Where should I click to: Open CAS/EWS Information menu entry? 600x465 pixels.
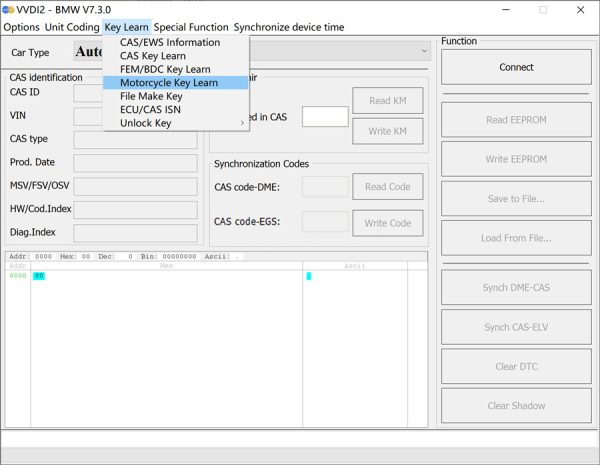click(x=169, y=43)
